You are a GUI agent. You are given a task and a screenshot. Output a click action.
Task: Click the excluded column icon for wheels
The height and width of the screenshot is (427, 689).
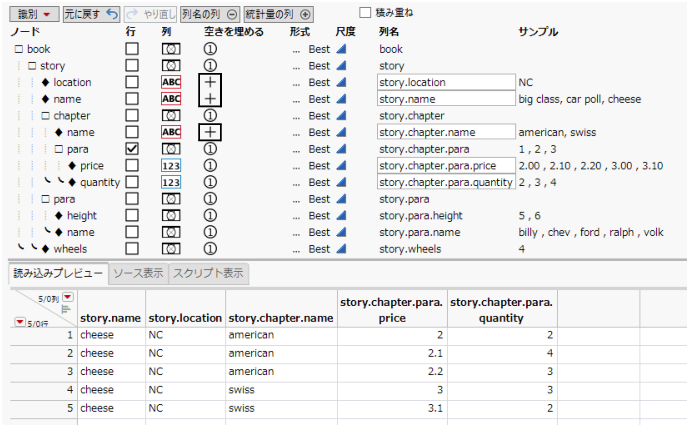coord(171,249)
